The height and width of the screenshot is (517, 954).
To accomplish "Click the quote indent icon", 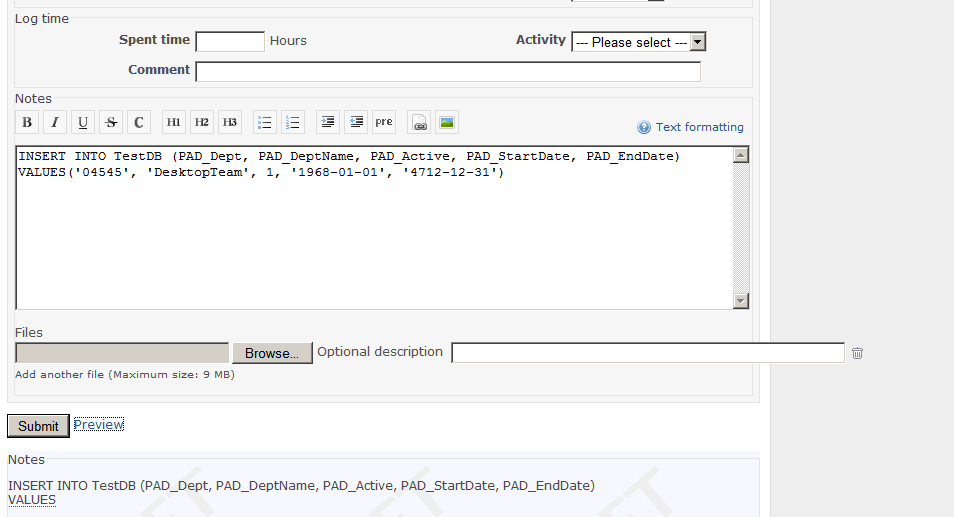I will click(328, 122).
